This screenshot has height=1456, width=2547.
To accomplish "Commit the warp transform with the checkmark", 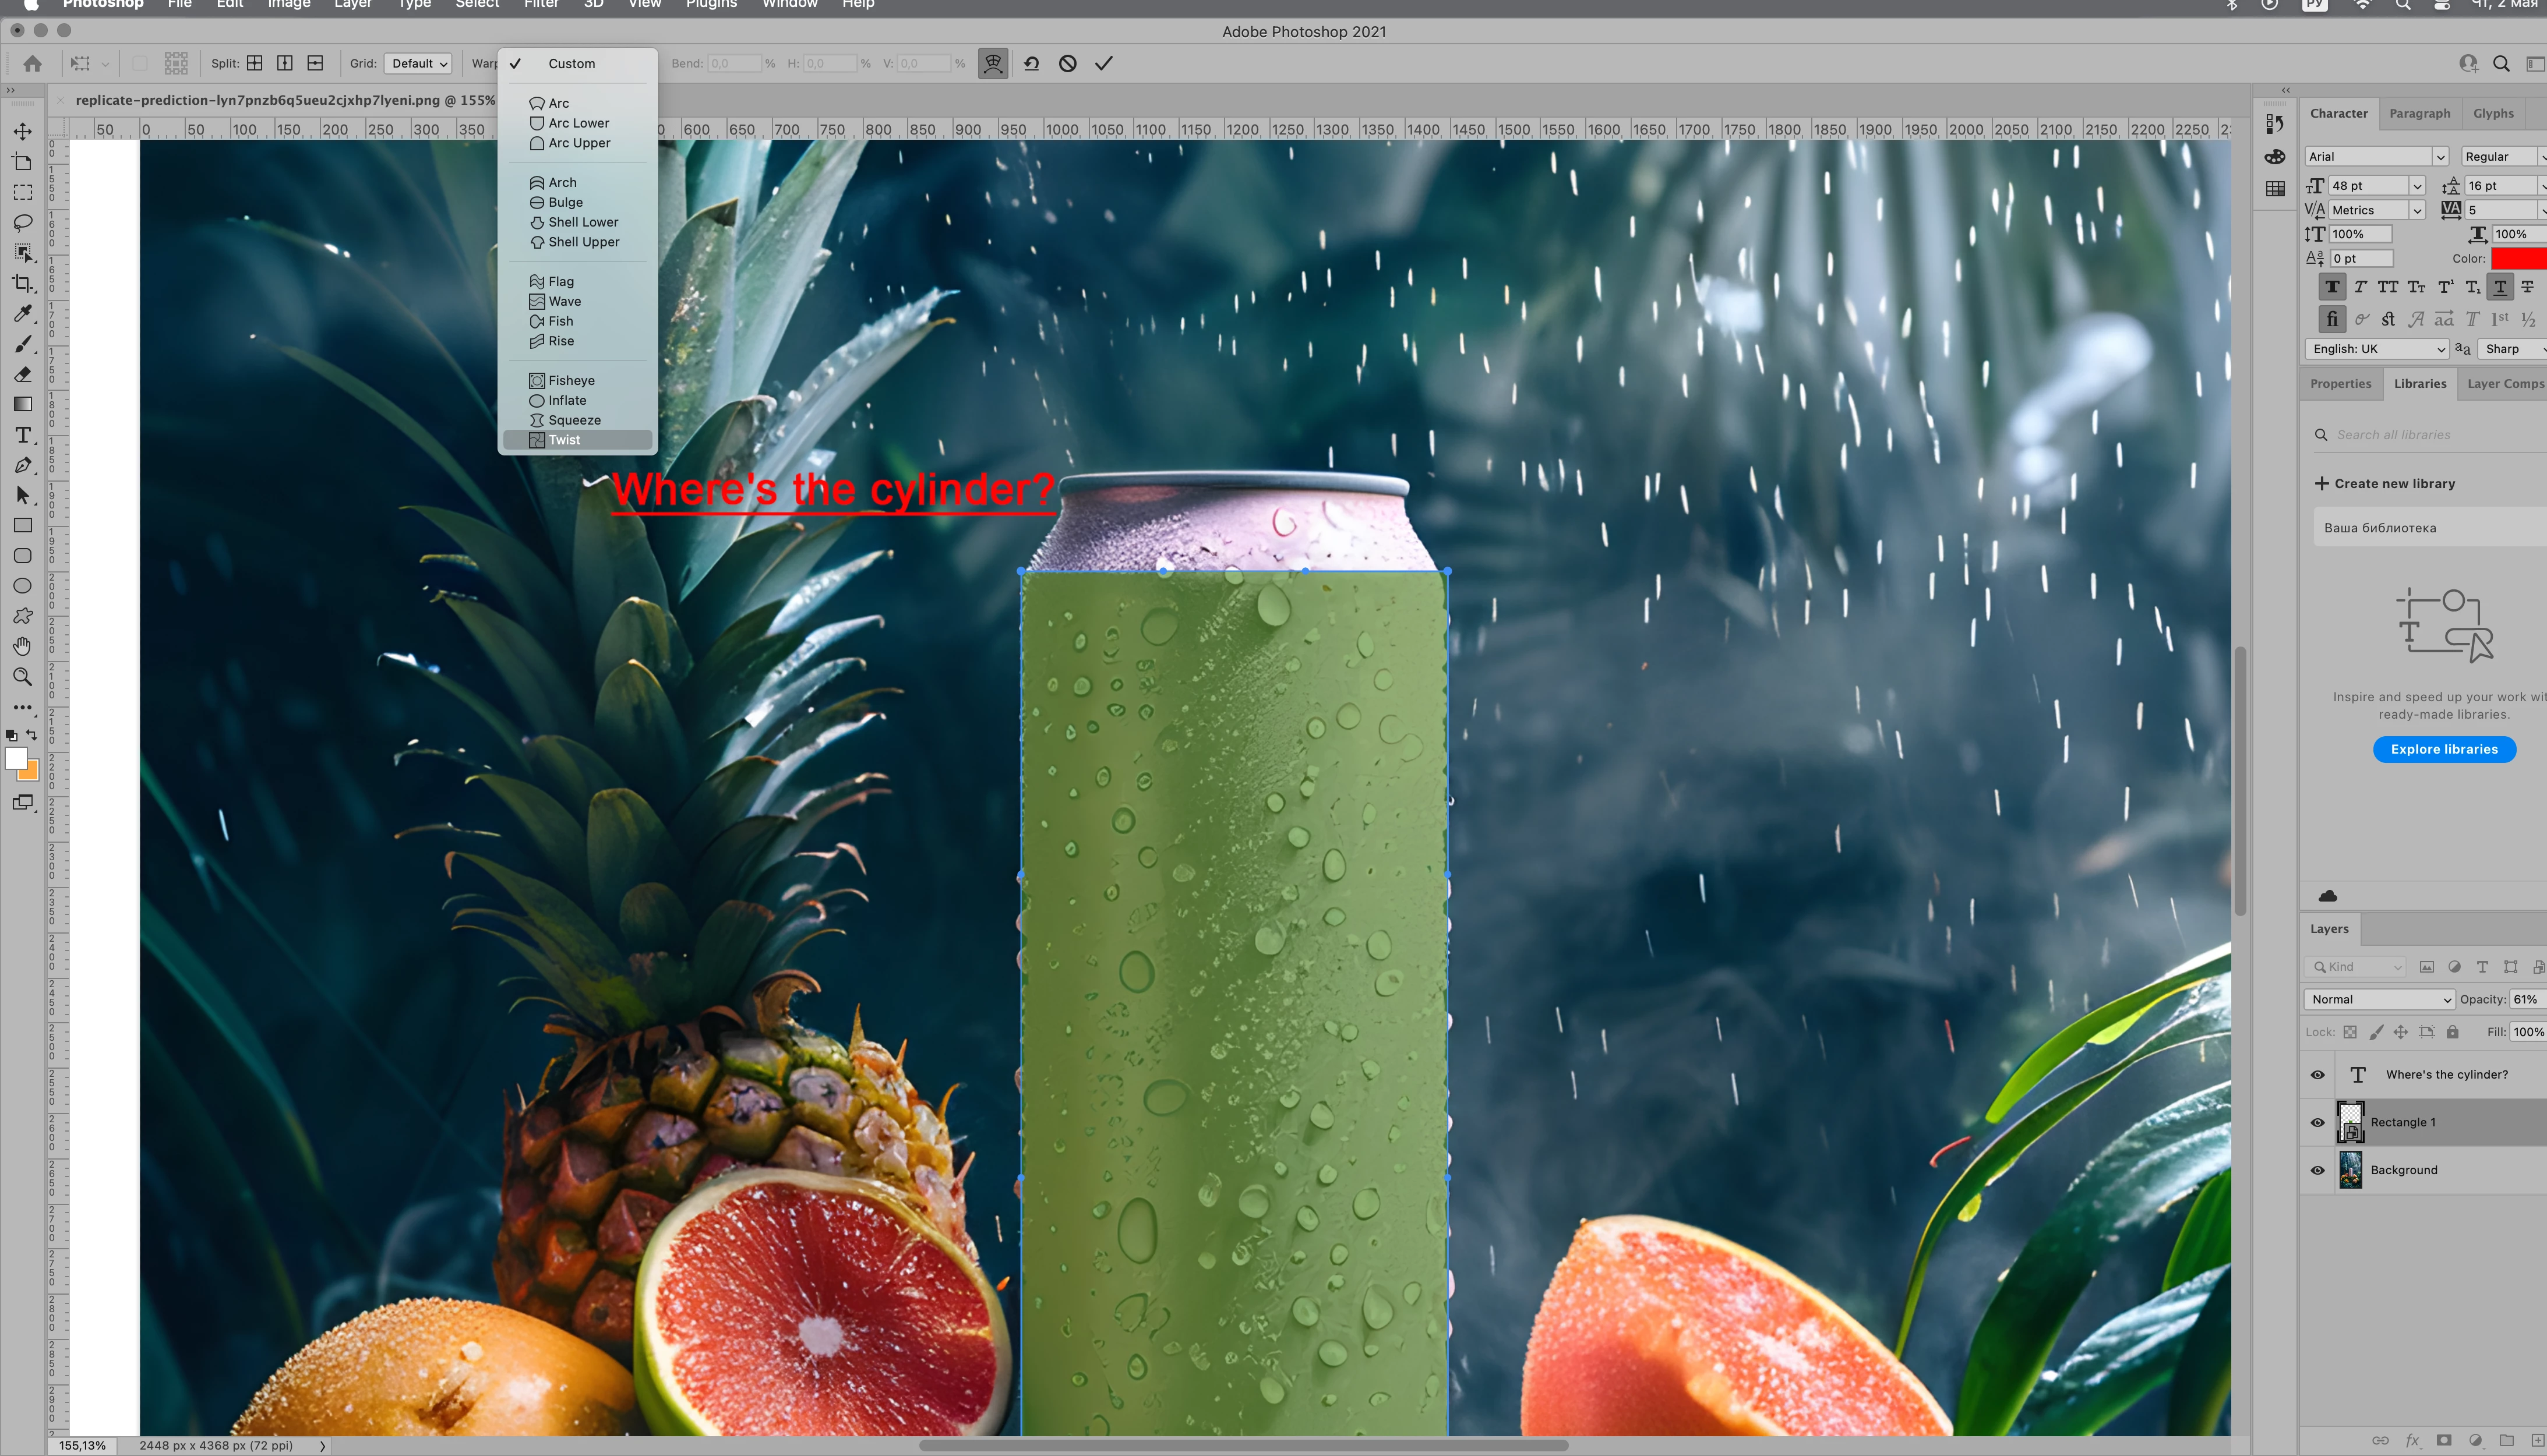I will pos(1104,63).
